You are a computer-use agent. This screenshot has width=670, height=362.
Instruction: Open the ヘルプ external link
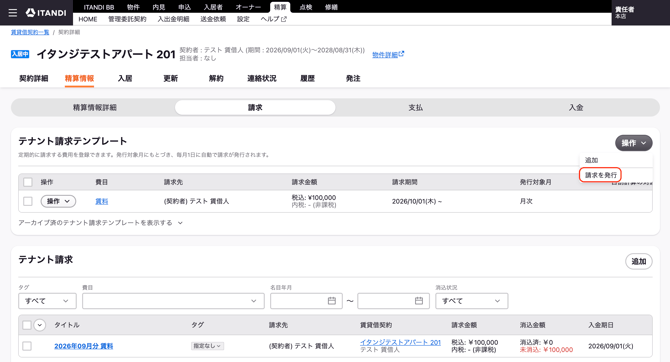273,19
